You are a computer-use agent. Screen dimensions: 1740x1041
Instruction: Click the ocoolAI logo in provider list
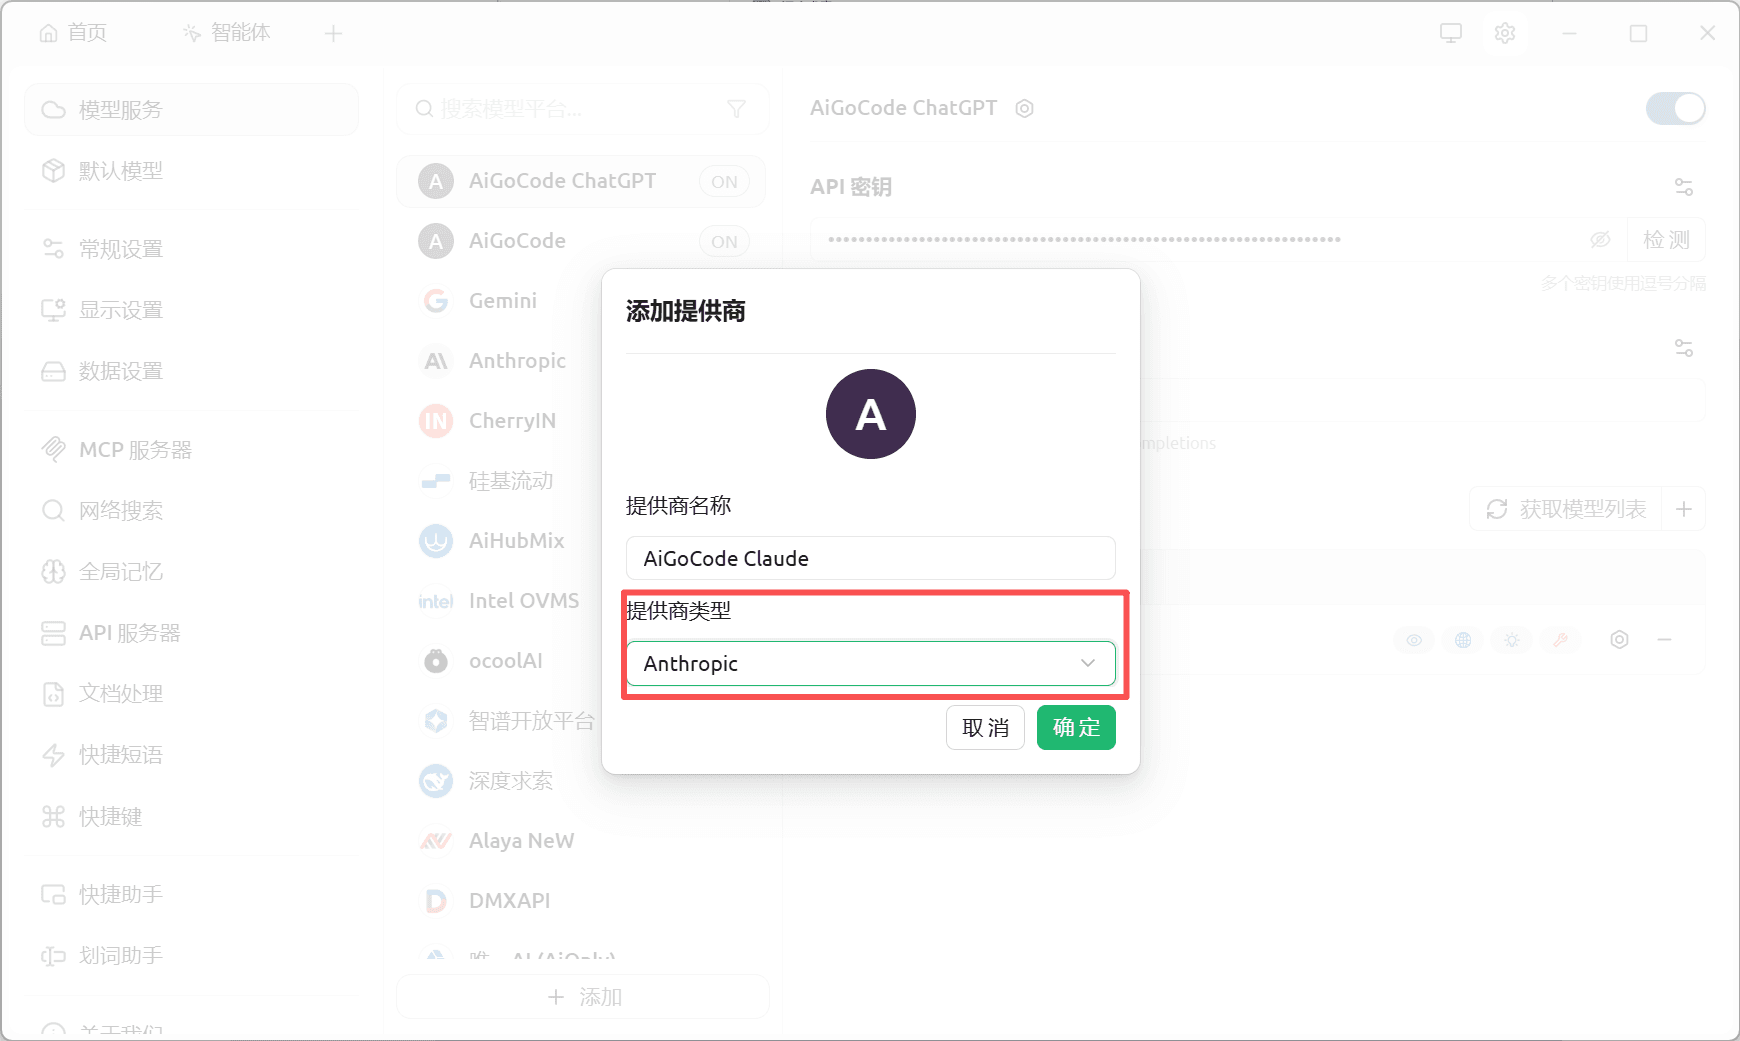click(436, 661)
